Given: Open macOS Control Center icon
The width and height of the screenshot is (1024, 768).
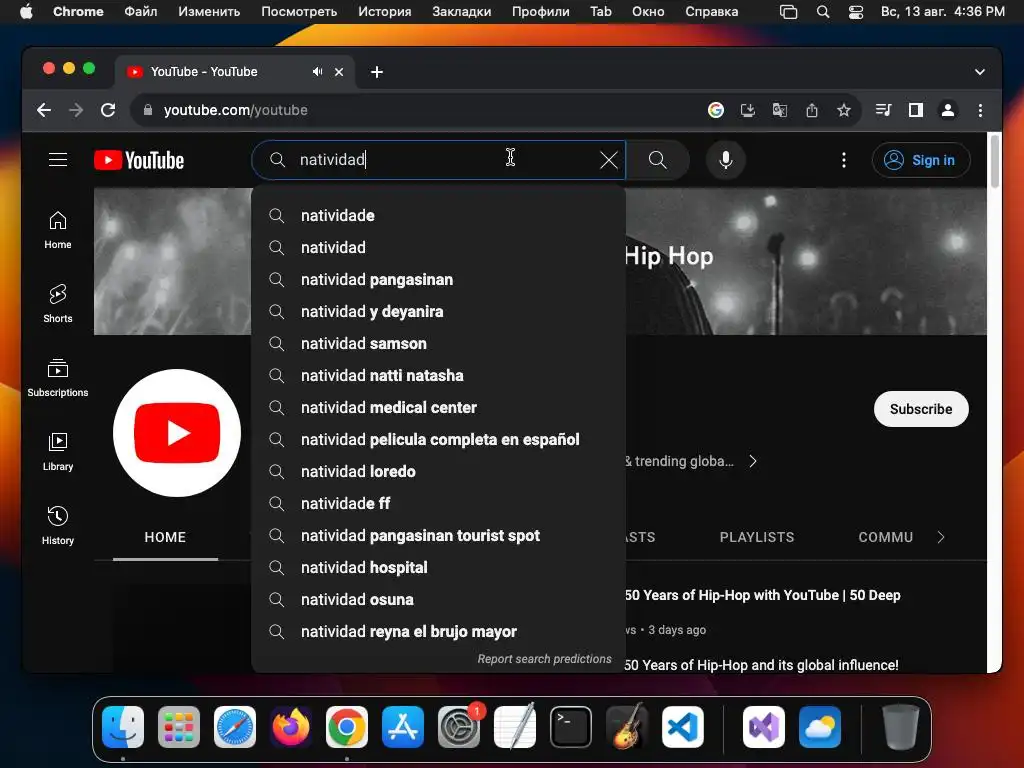Looking at the screenshot, I should 856,12.
